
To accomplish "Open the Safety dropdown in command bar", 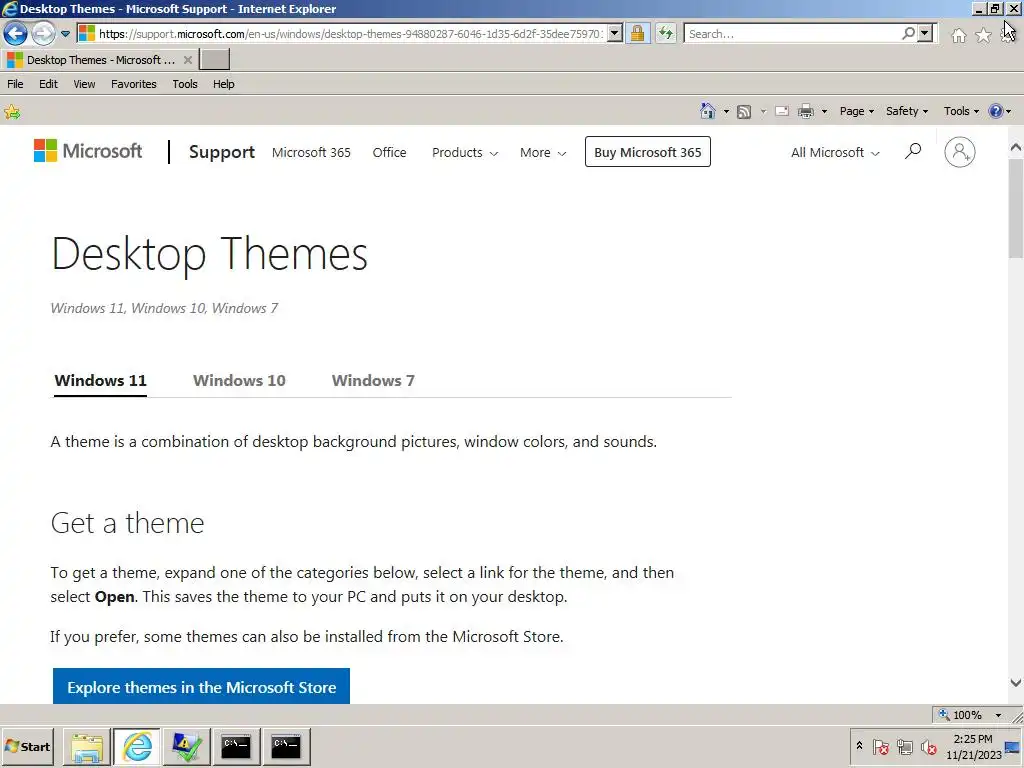I will (x=907, y=111).
